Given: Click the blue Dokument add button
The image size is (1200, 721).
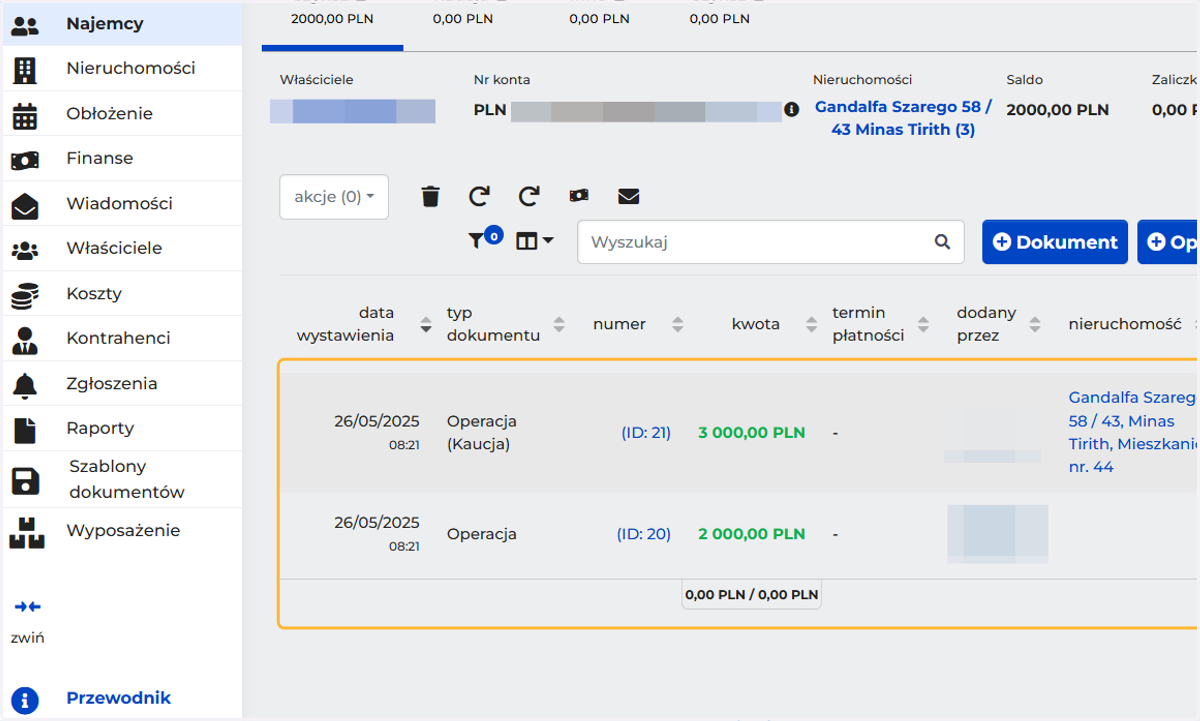Looking at the screenshot, I should click(1055, 242).
